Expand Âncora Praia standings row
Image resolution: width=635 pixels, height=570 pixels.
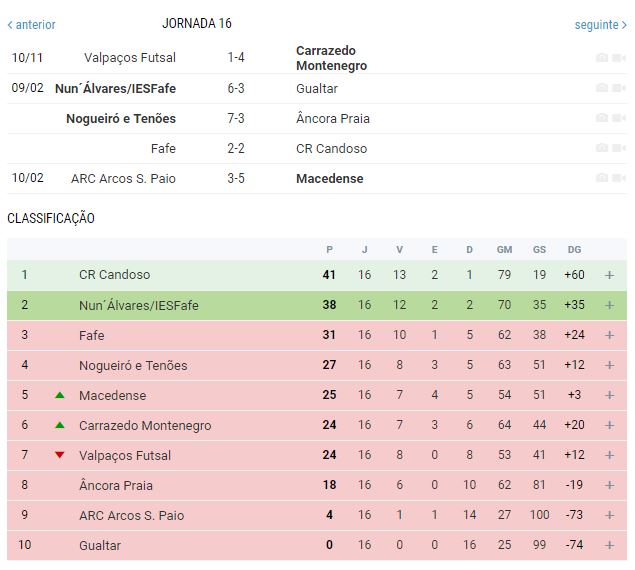click(x=609, y=485)
